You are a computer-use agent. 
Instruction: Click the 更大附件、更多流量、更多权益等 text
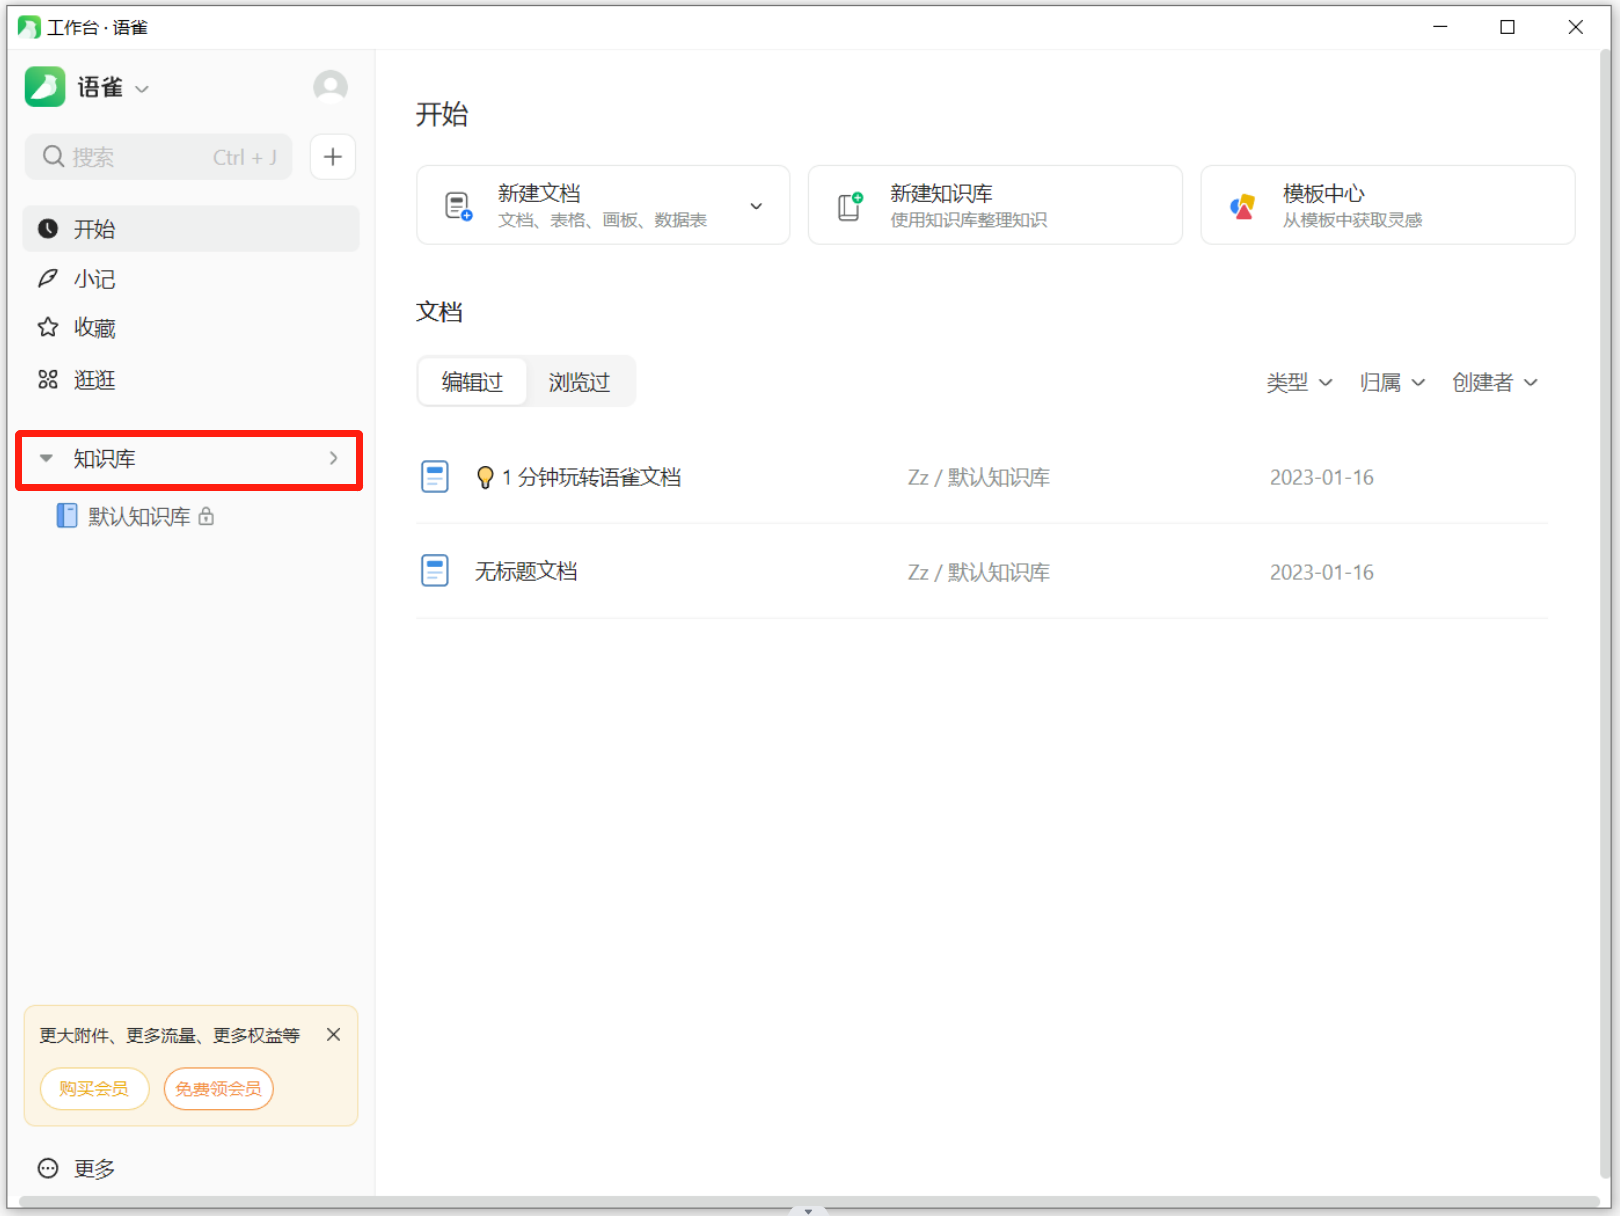click(170, 1036)
